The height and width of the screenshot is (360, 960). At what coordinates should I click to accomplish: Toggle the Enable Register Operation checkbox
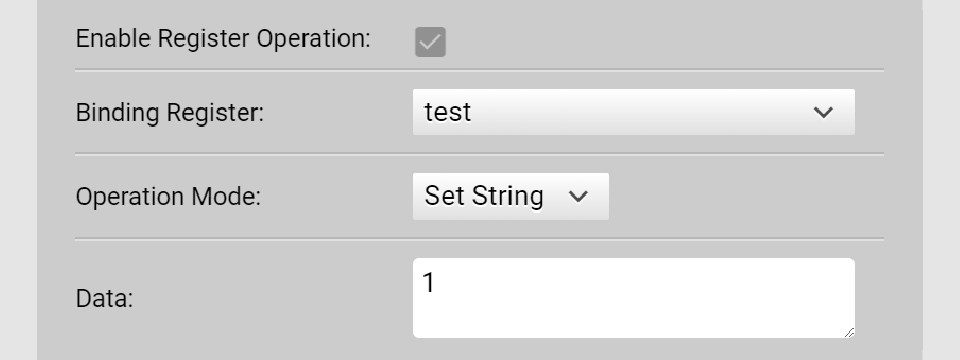(430, 42)
